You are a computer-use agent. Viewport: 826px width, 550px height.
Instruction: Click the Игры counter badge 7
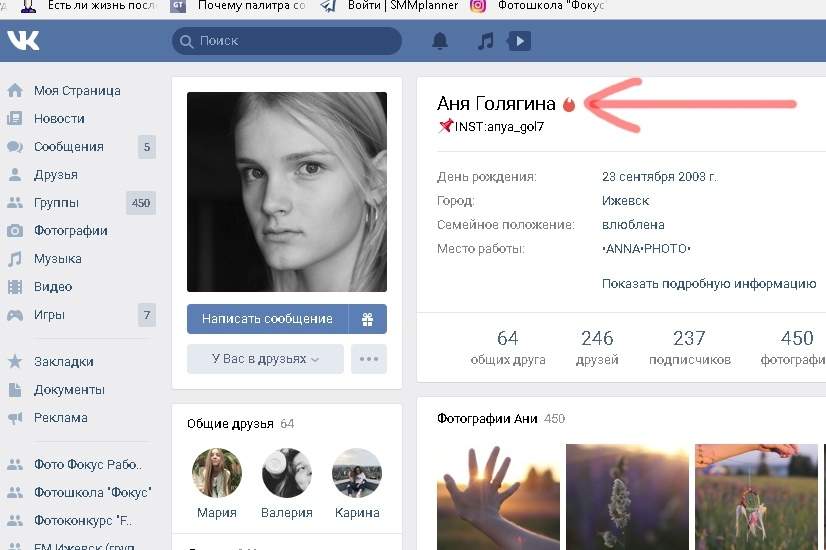147,315
